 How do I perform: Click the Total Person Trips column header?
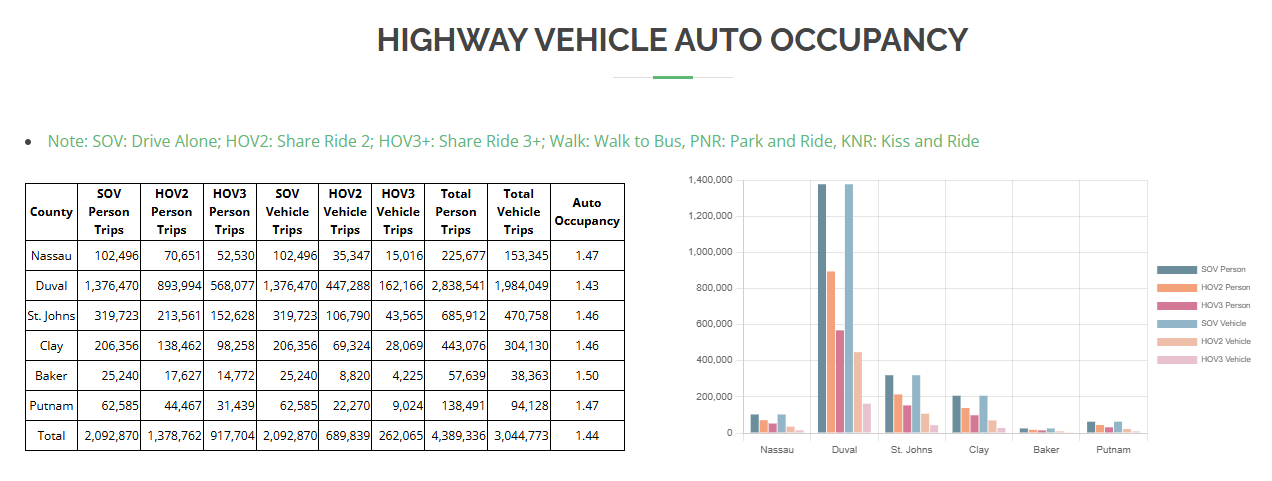(456, 212)
